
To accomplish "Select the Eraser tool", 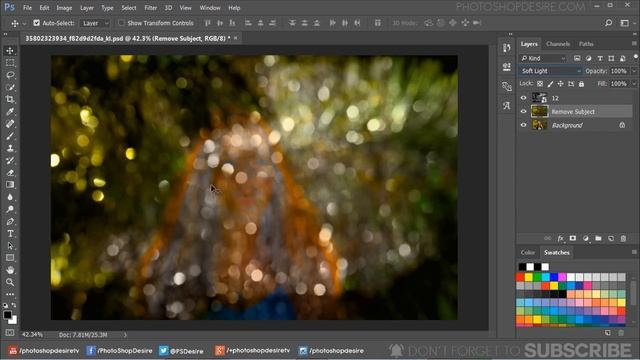I will [x=10, y=173].
